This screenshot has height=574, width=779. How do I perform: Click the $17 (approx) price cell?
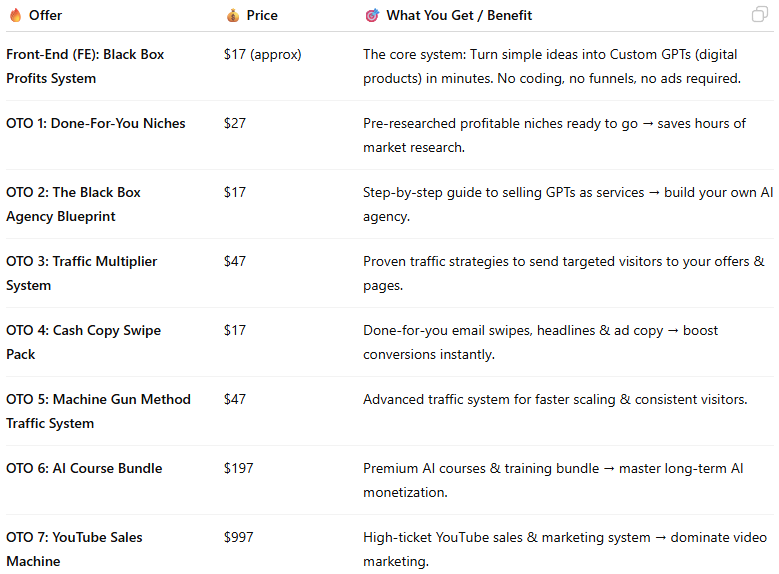pyautogui.click(x=262, y=54)
